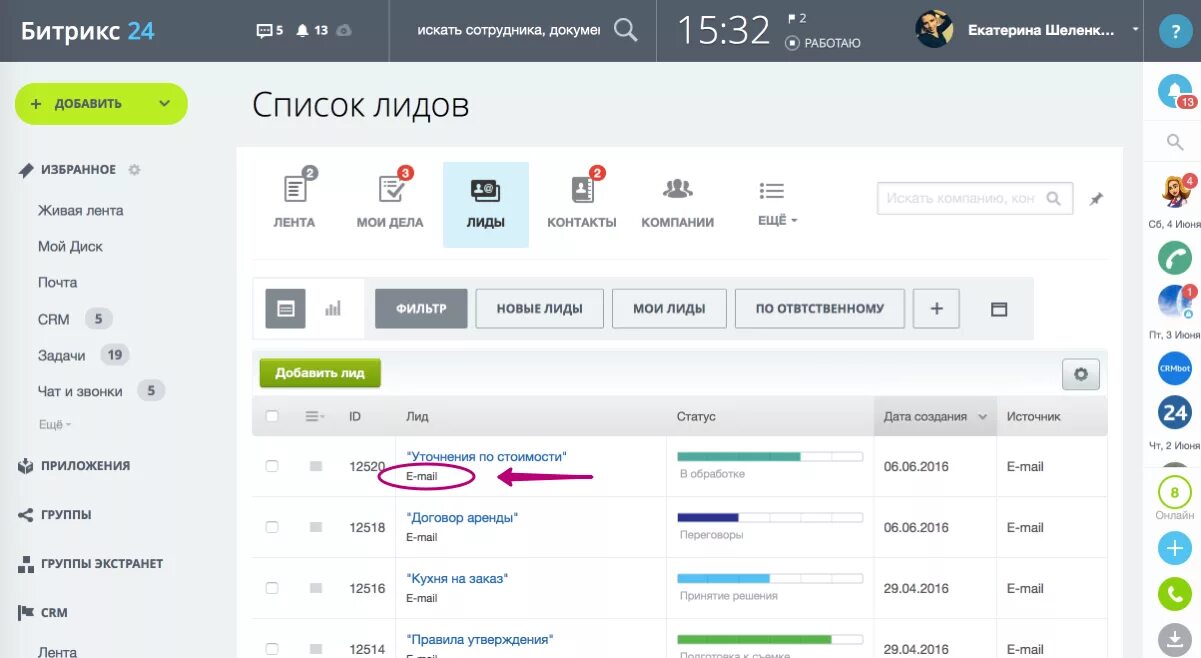This screenshot has height=658, width=1201.
Task: Open the row actions menu for lead 12516
Action: coord(316,588)
